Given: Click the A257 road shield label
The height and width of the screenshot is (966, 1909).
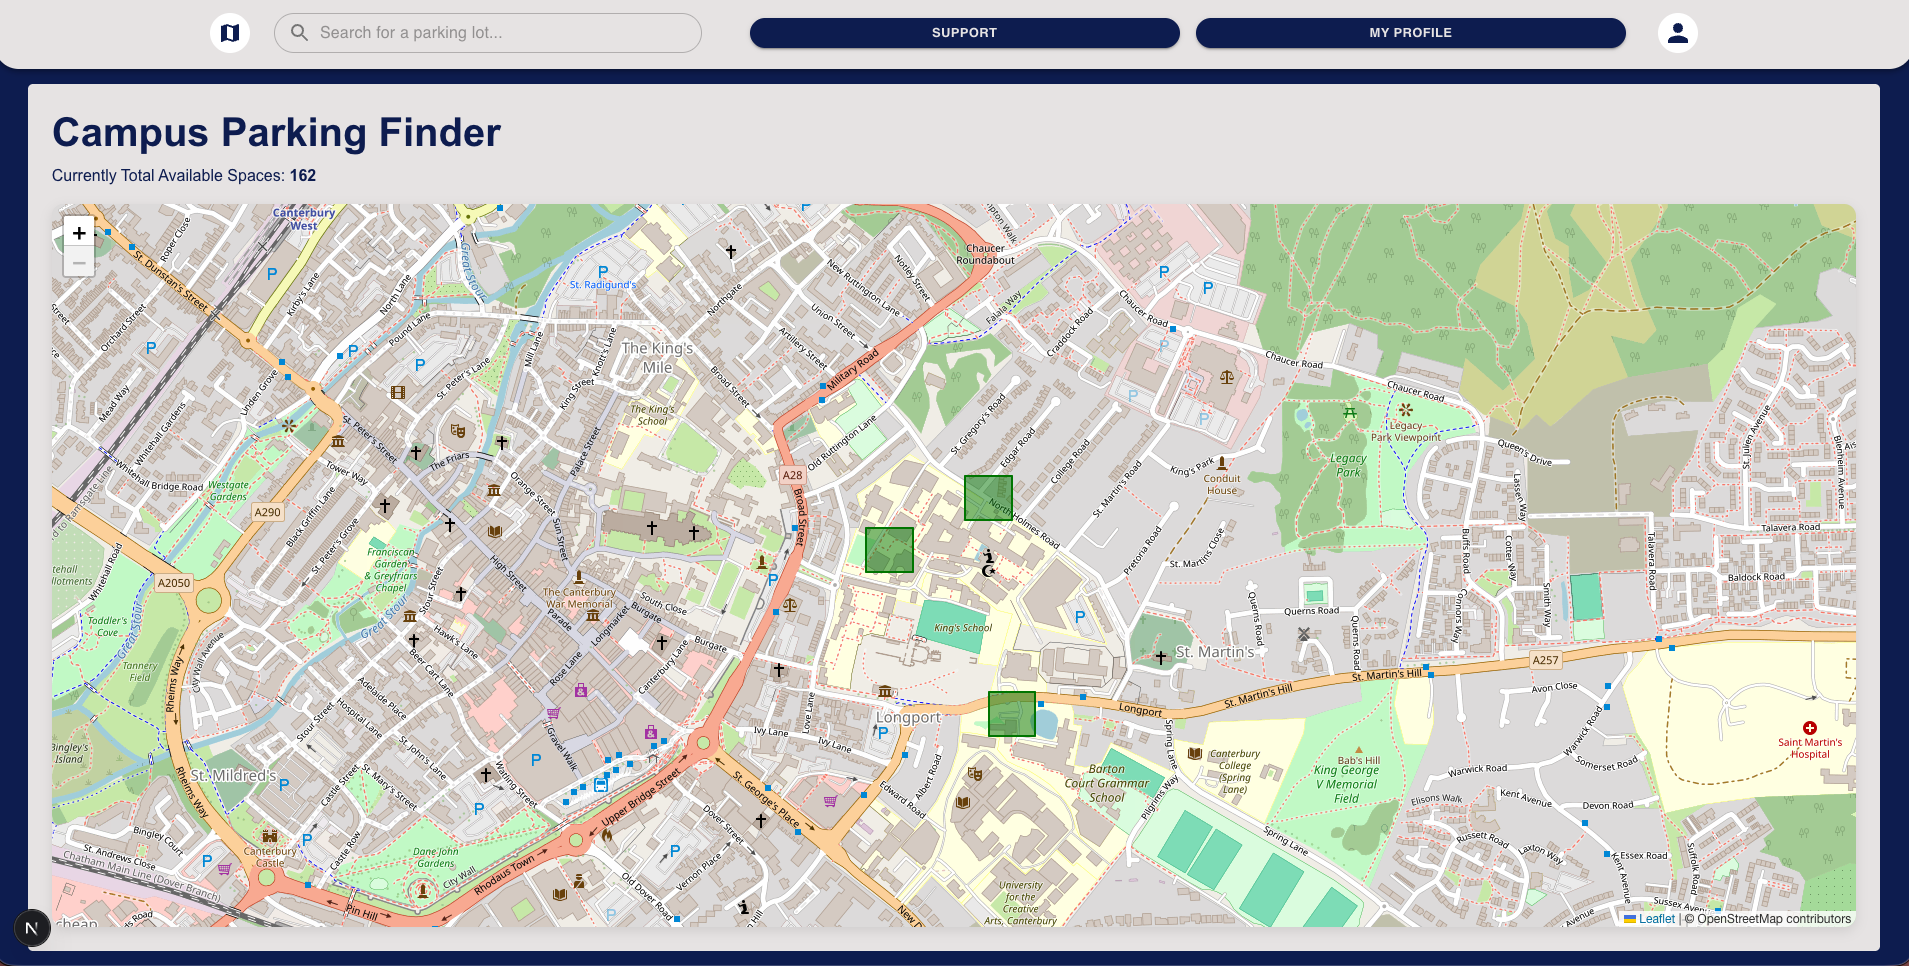Looking at the screenshot, I should click(x=1545, y=660).
